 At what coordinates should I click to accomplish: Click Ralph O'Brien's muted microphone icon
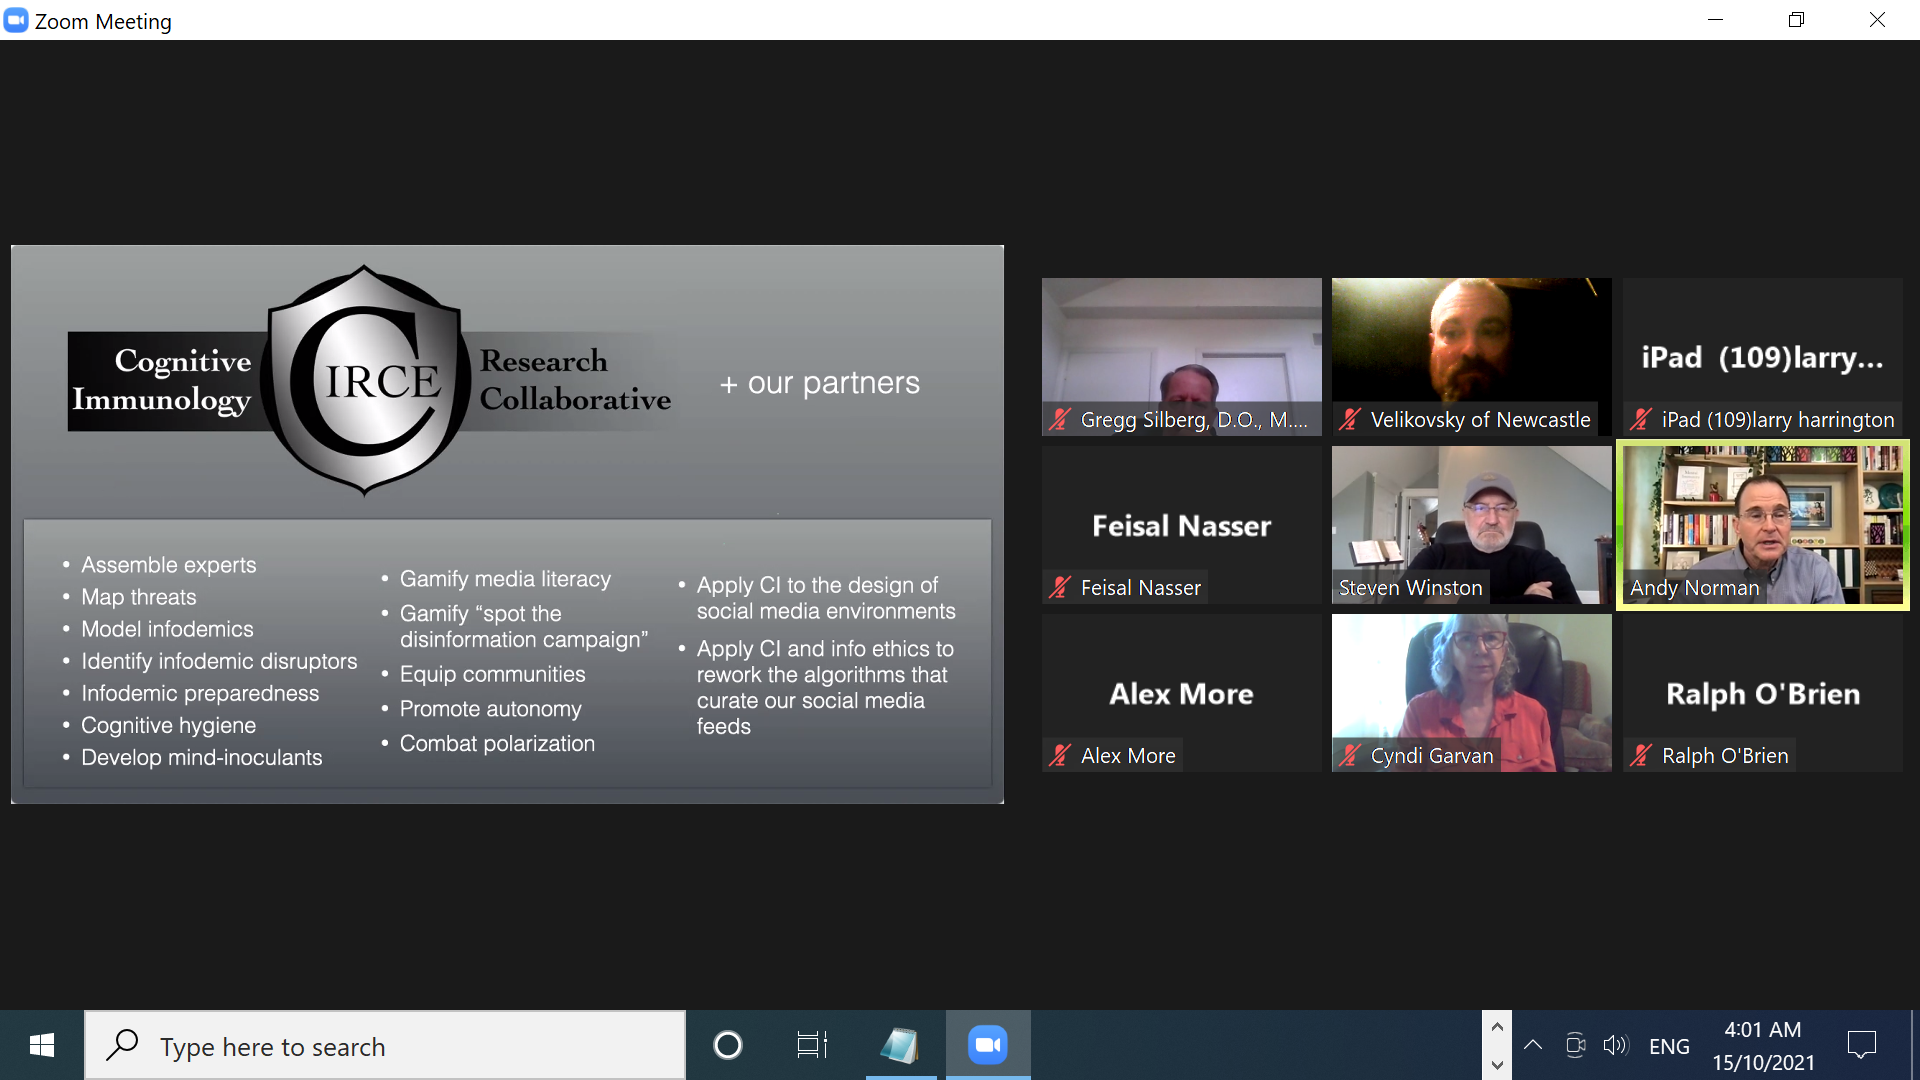point(1640,756)
